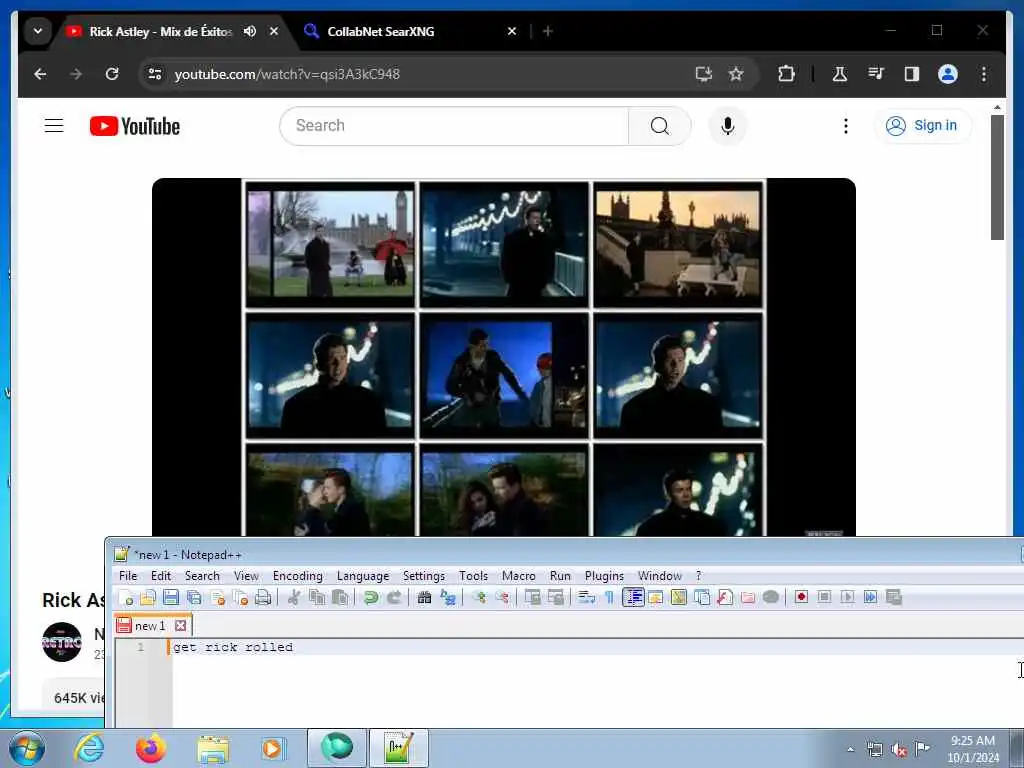Open Firefox from the Windows taskbar
1024x768 pixels.
point(150,748)
